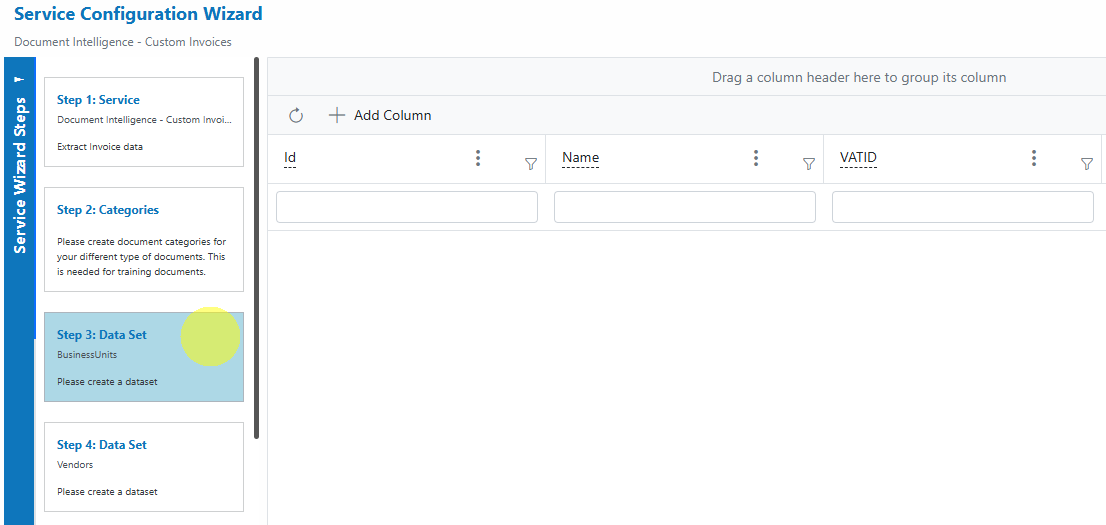Sort by the Name column header

tap(581, 157)
